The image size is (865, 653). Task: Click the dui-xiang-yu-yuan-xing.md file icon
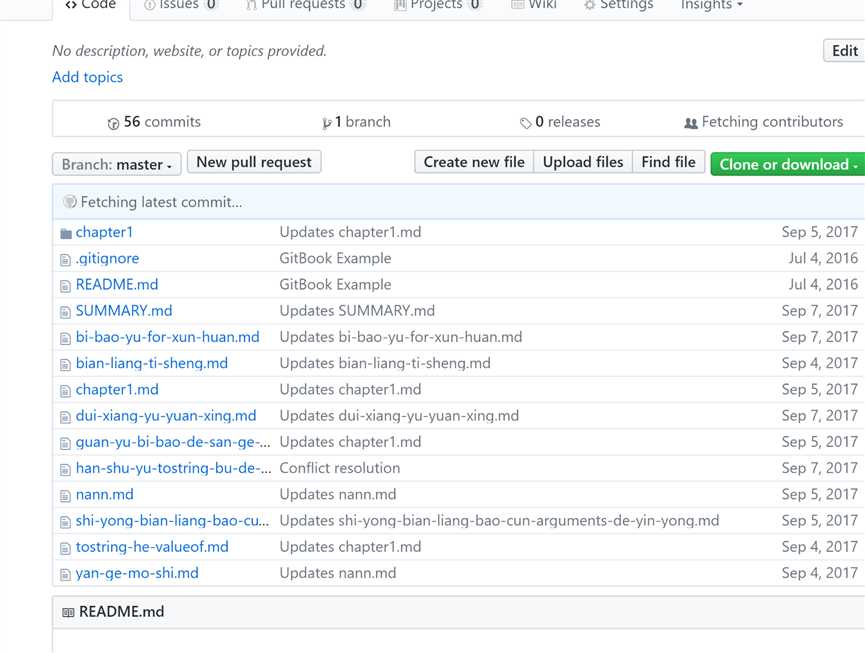65,417
